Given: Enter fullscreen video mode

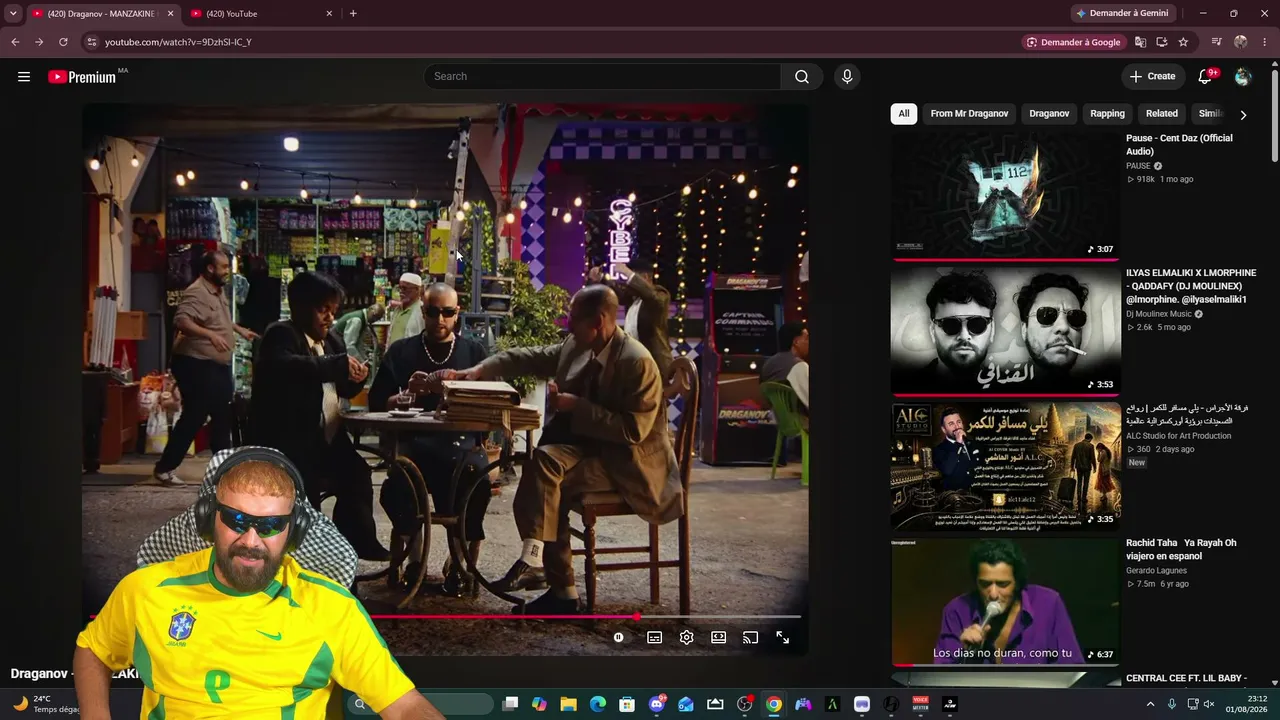Looking at the screenshot, I should click(782, 638).
